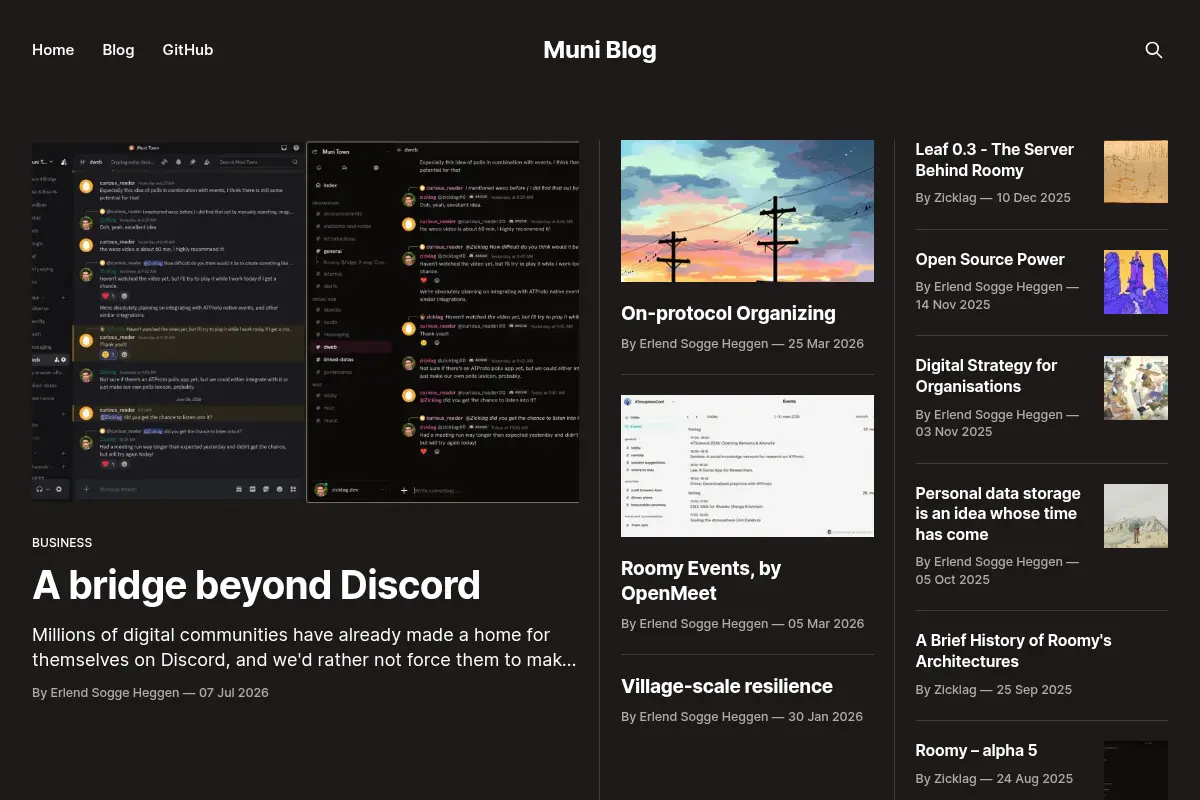Viewport: 1200px width, 800px height.
Task: Open Village-scale resilience article
Action: coord(727,686)
